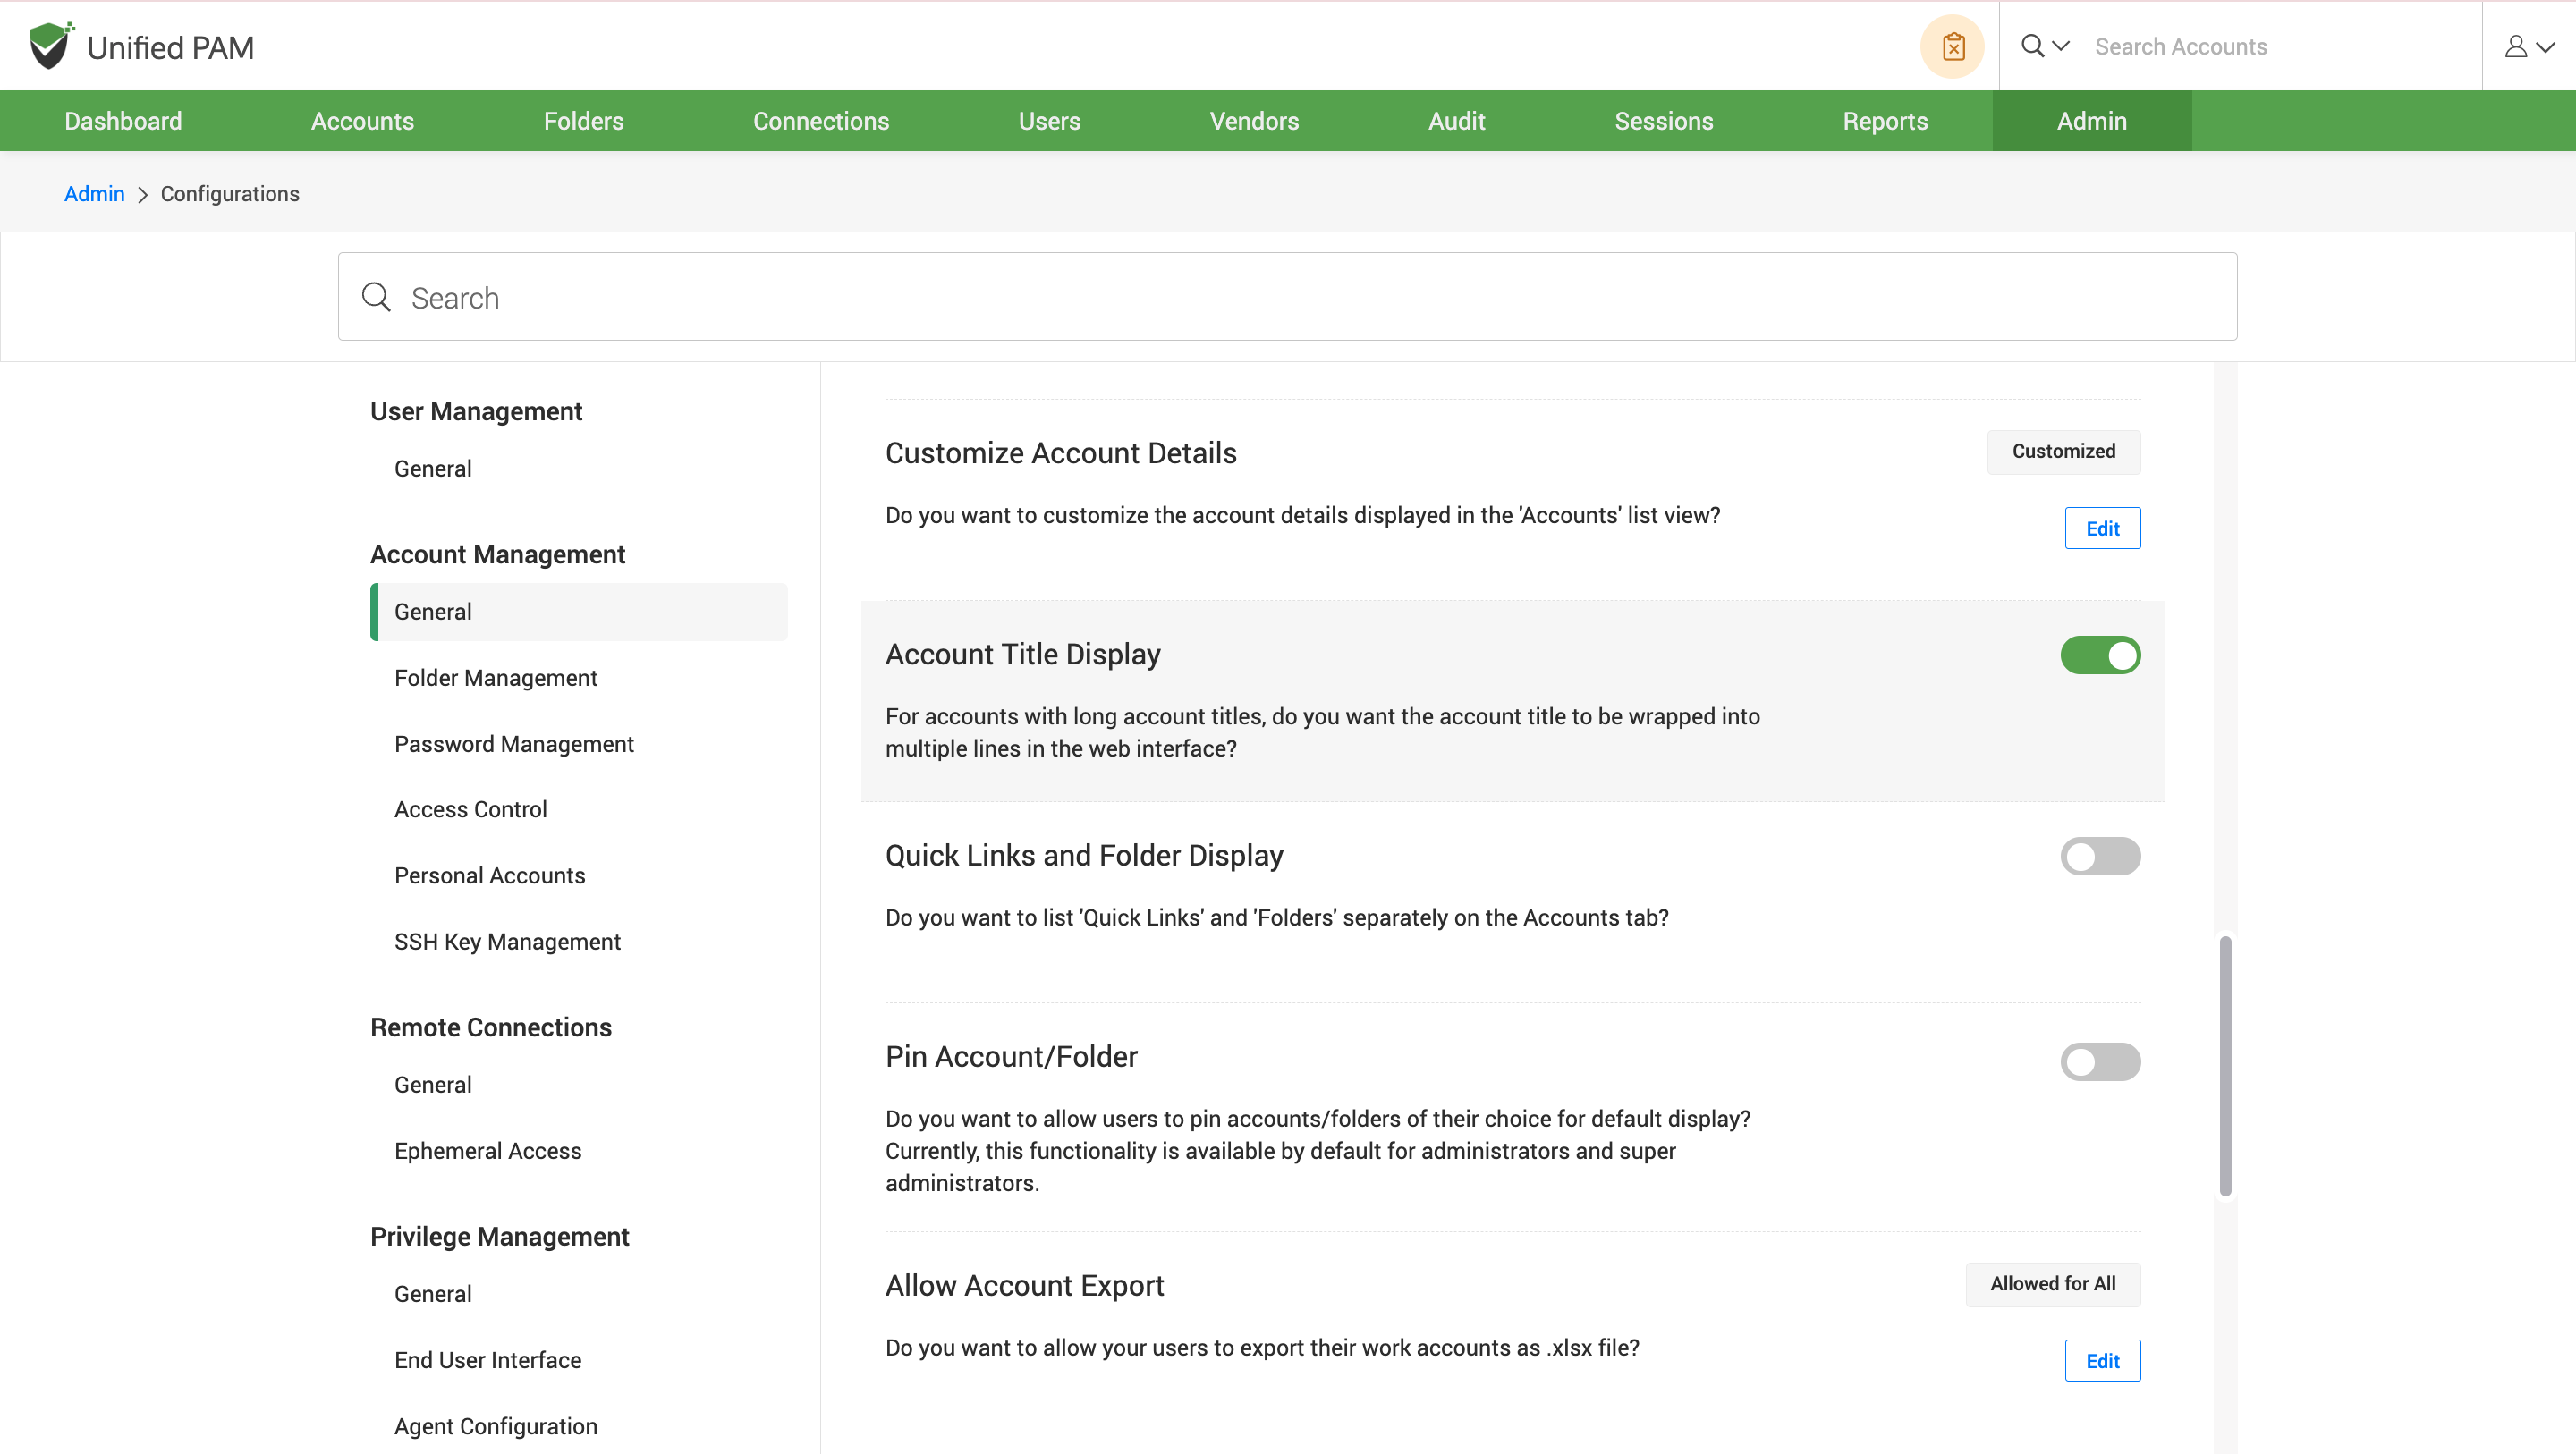Viewport: 2576px width, 1454px height.
Task: Click the Unified PAM shield logo
Action: (x=50, y=46)
